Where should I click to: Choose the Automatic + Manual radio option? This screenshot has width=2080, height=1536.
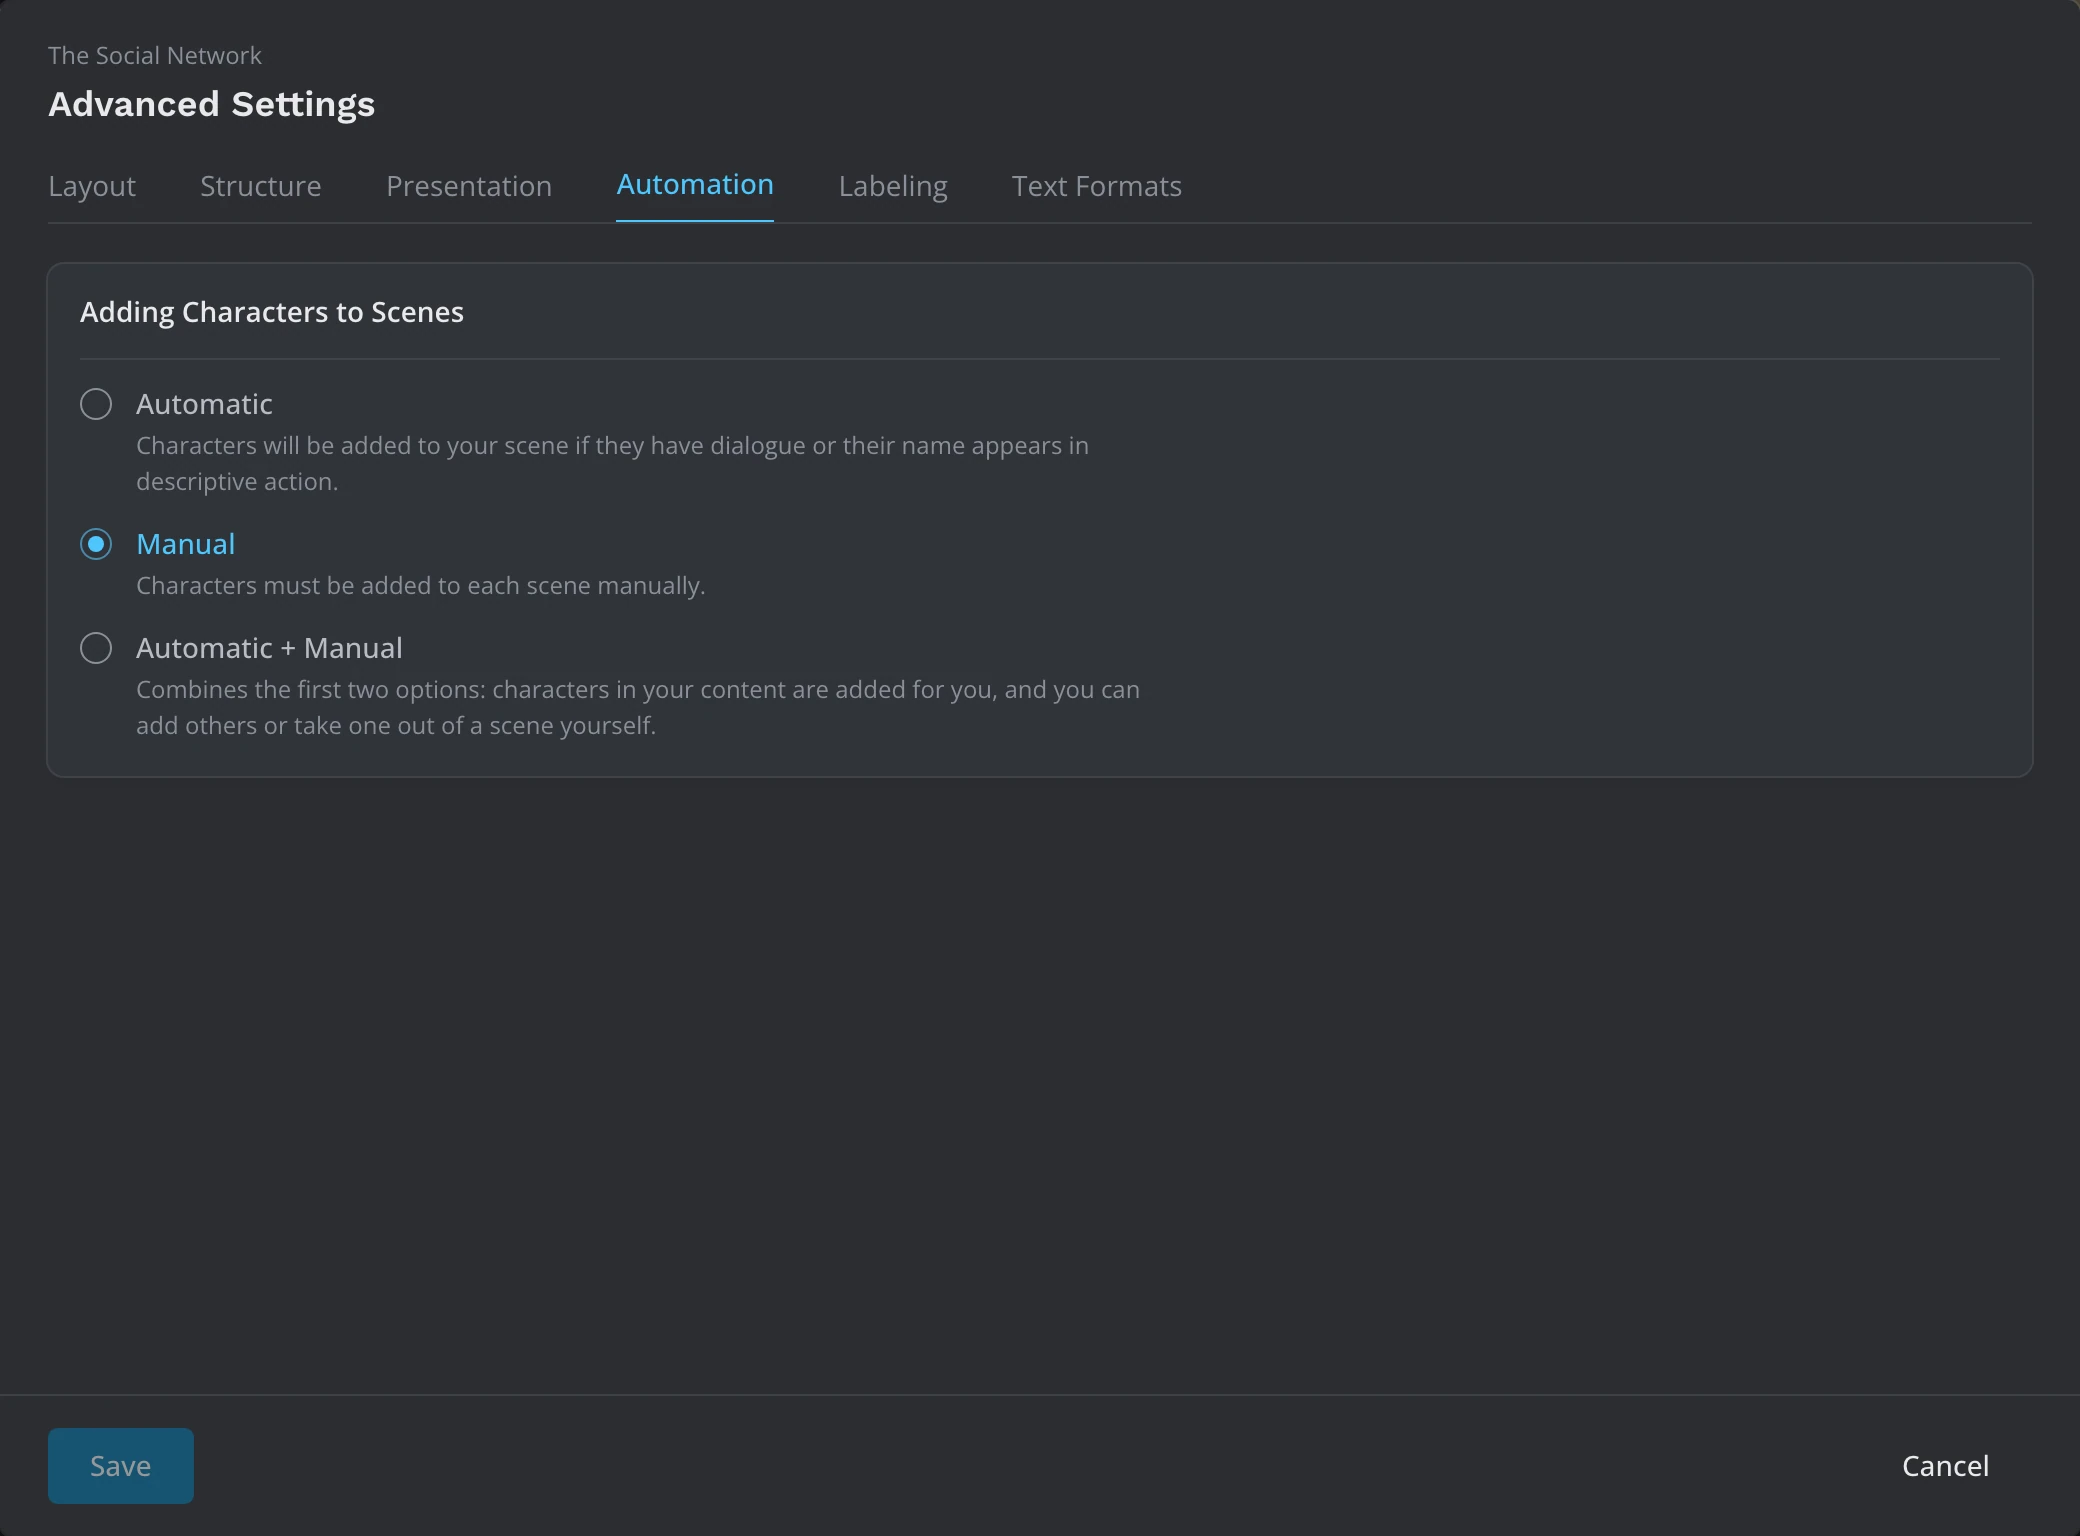click(96, 648)
